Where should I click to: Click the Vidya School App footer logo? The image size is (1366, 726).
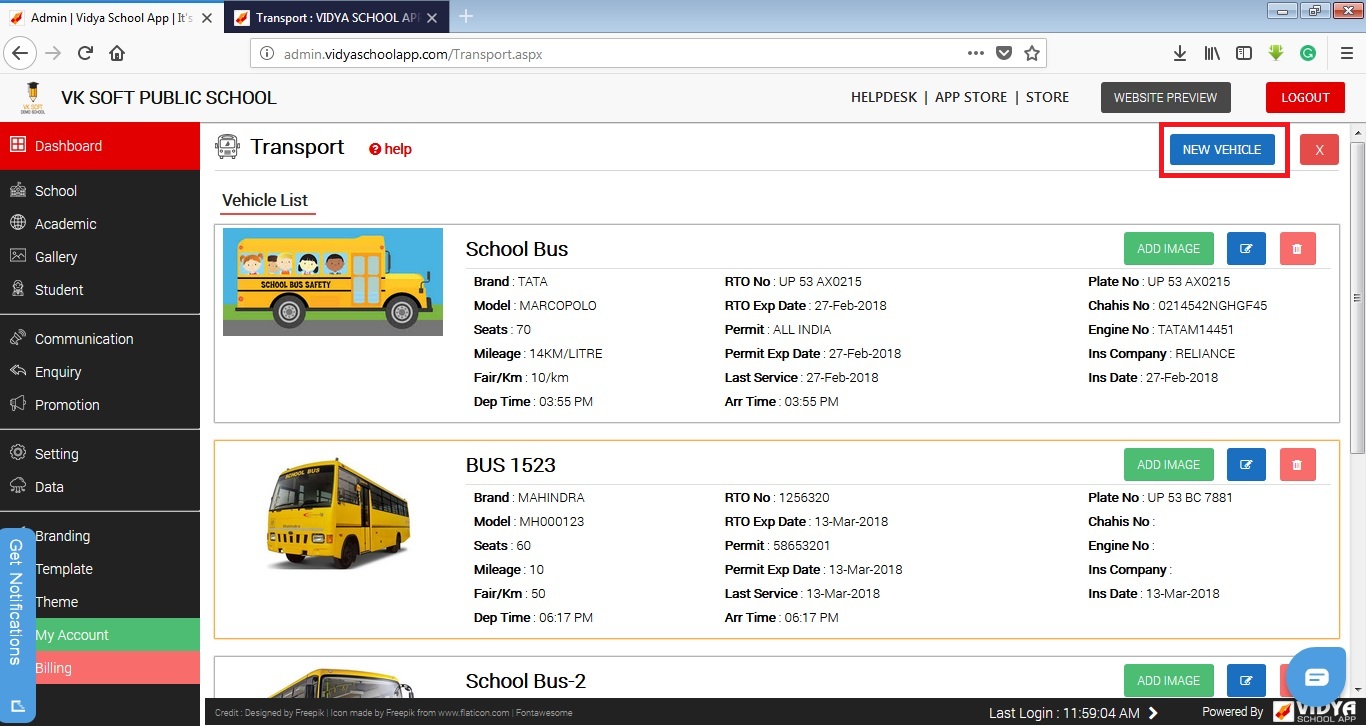pyautogui.click(x=1315, y=711)
